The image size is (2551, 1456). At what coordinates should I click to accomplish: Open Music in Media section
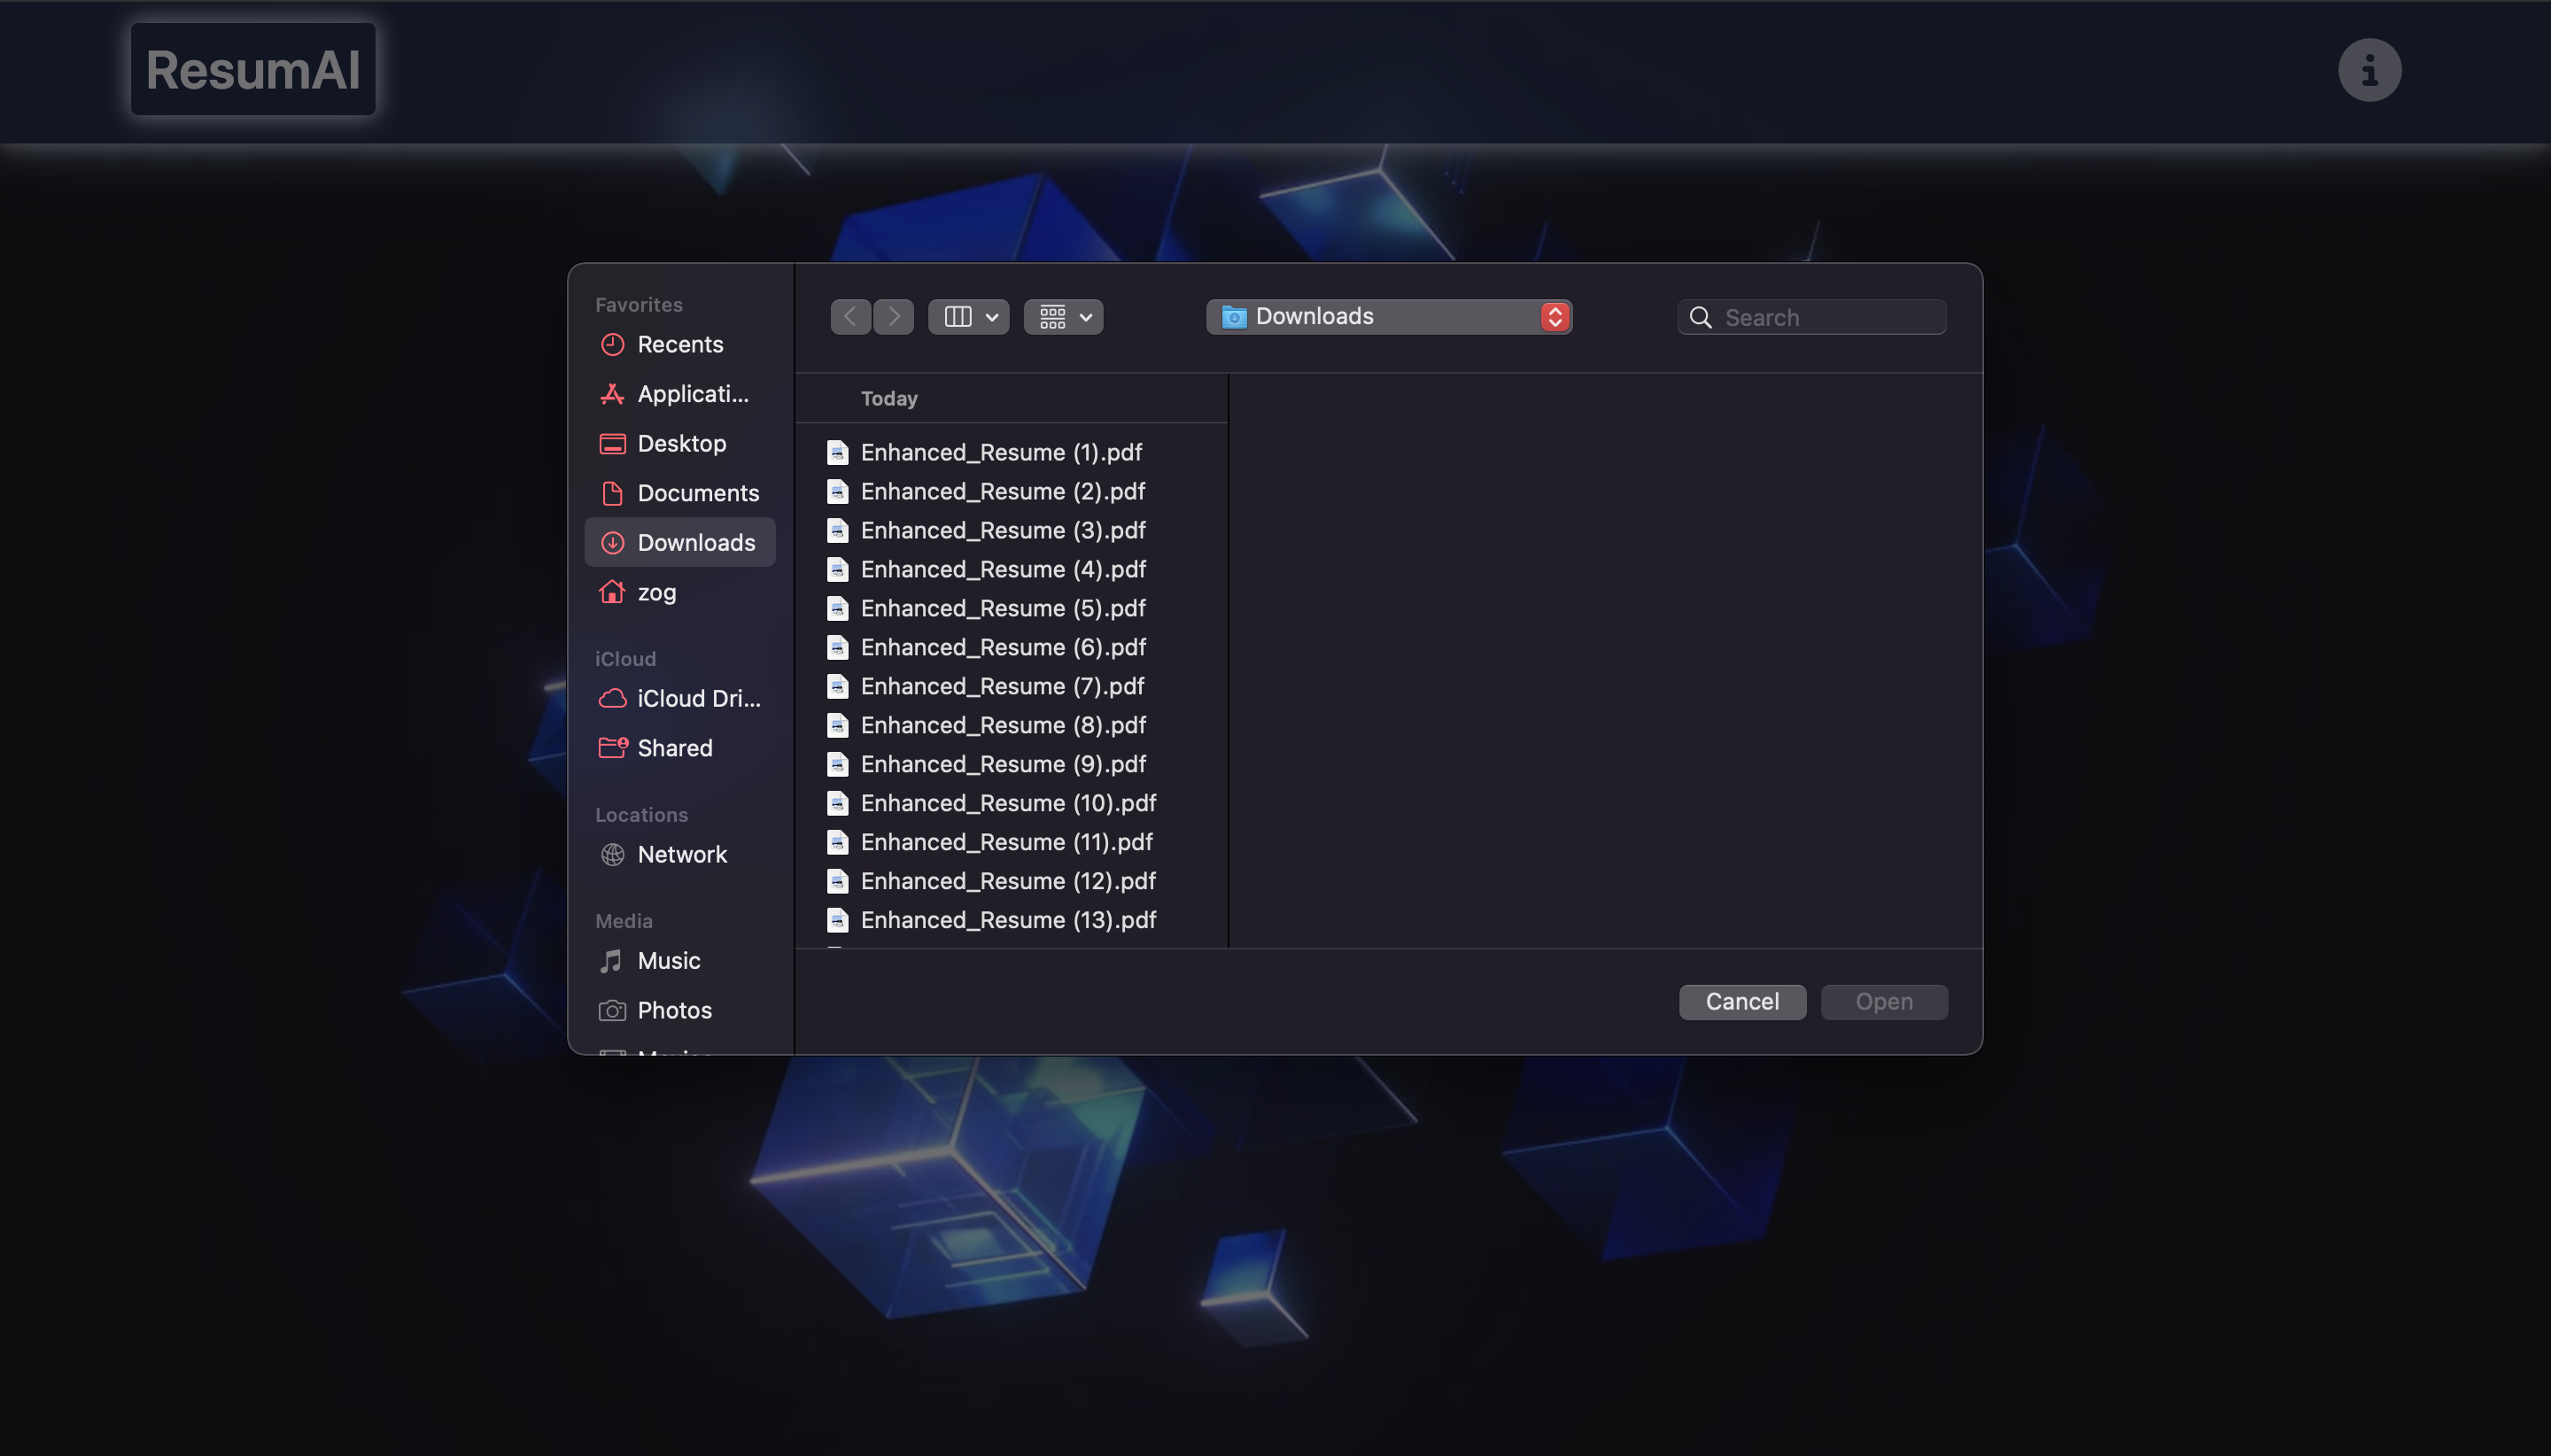coord(668,961)
